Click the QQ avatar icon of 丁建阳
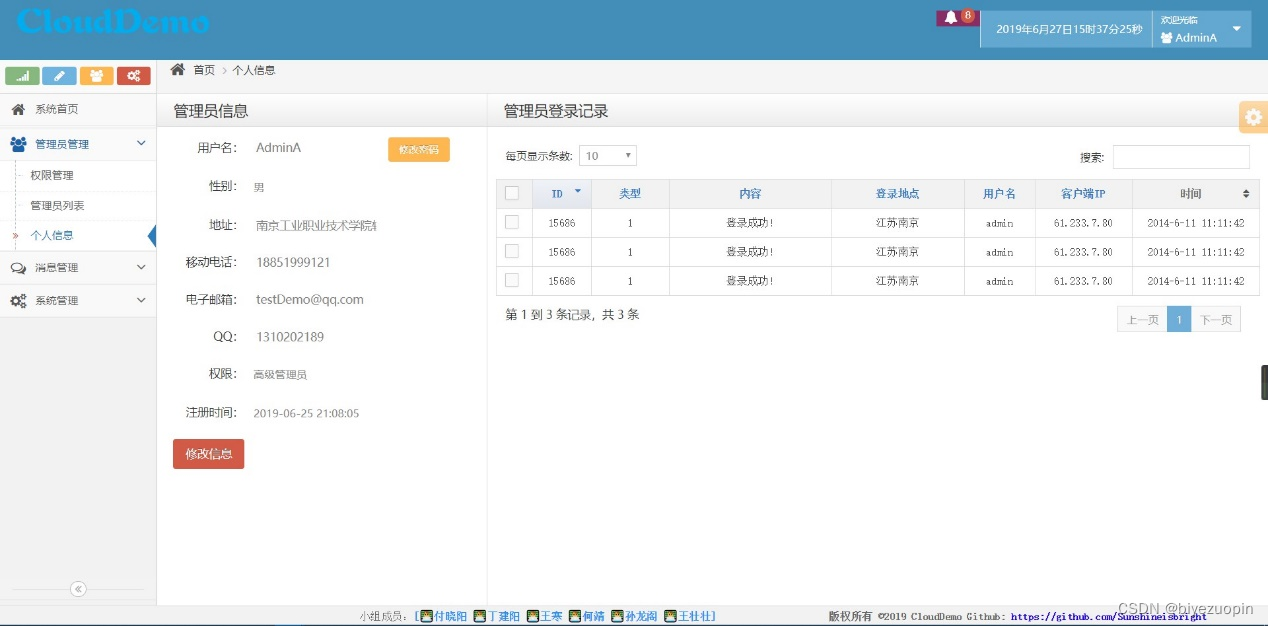The width and height of the screenshot is (1268, 626). click(479, 616)
